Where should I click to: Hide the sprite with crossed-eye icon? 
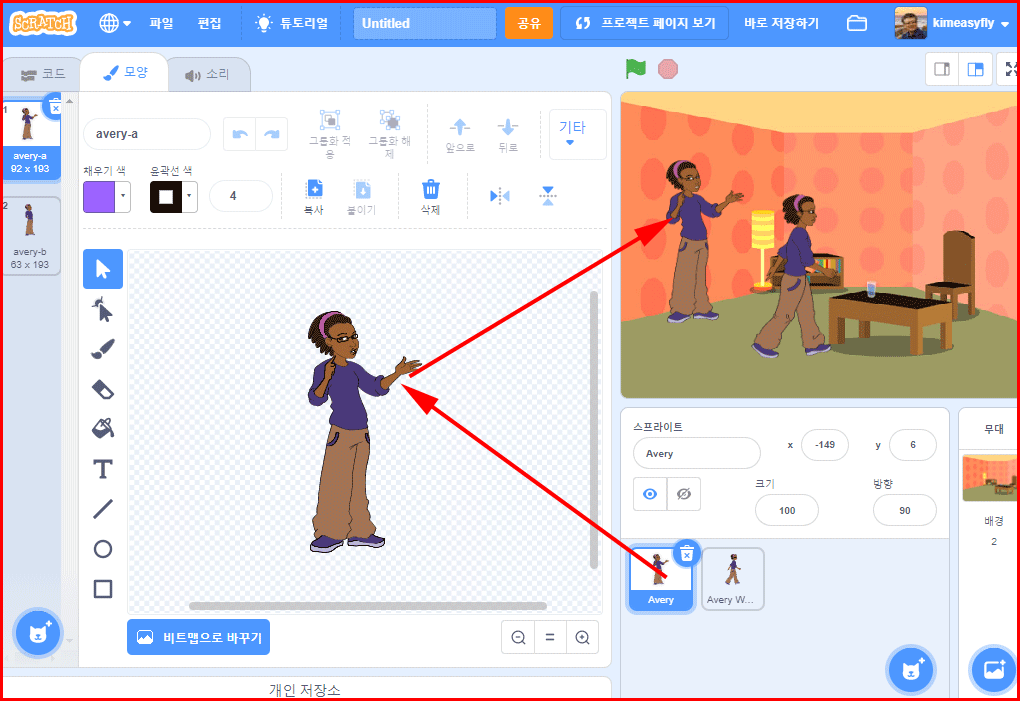click(x=684, y=494)
